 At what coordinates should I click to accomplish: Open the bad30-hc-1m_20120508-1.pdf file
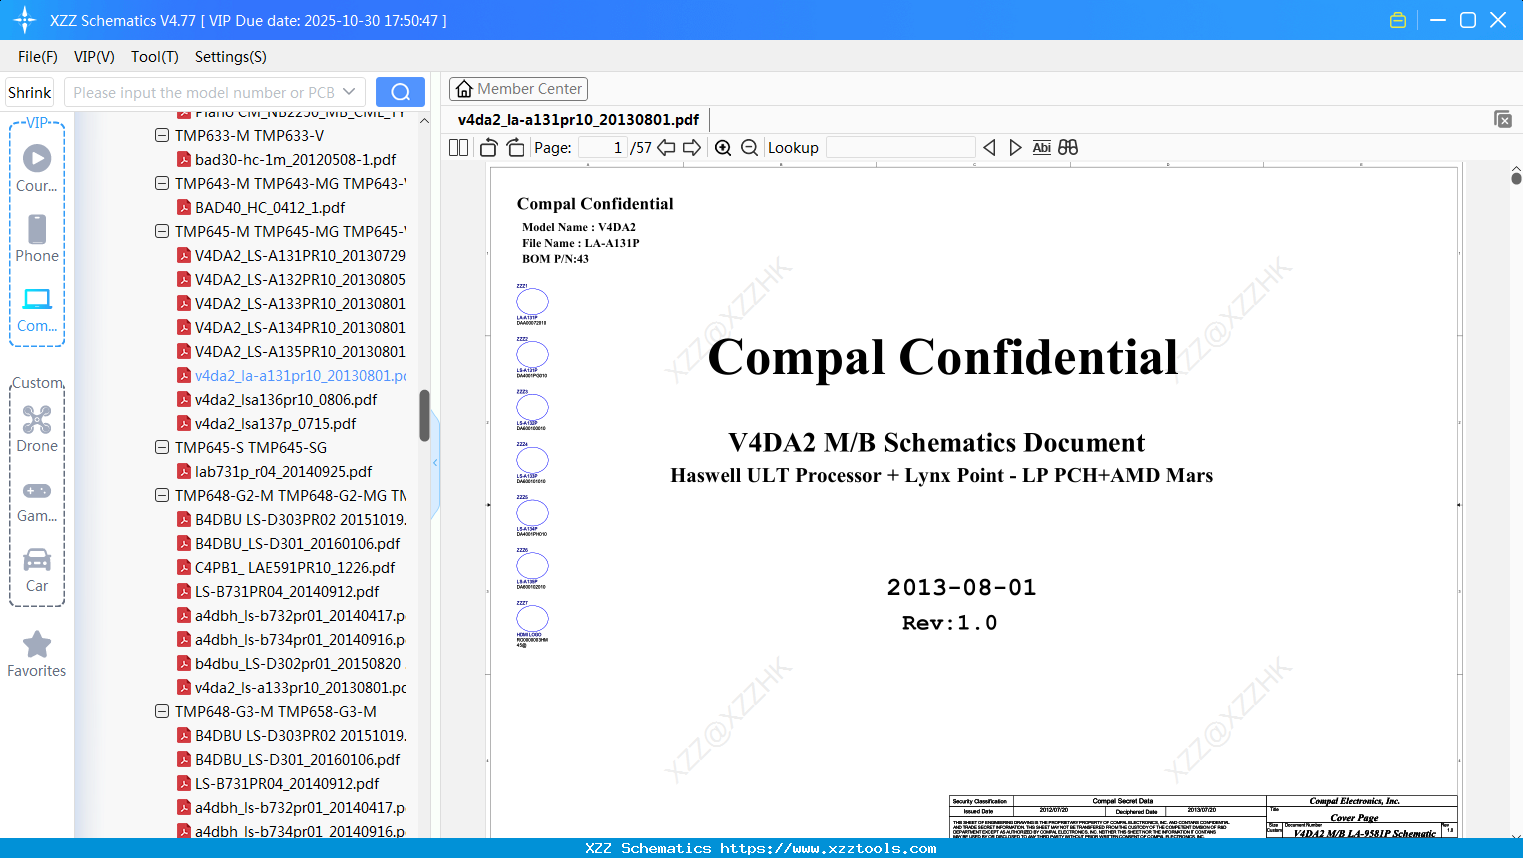[x=295, y=159]
